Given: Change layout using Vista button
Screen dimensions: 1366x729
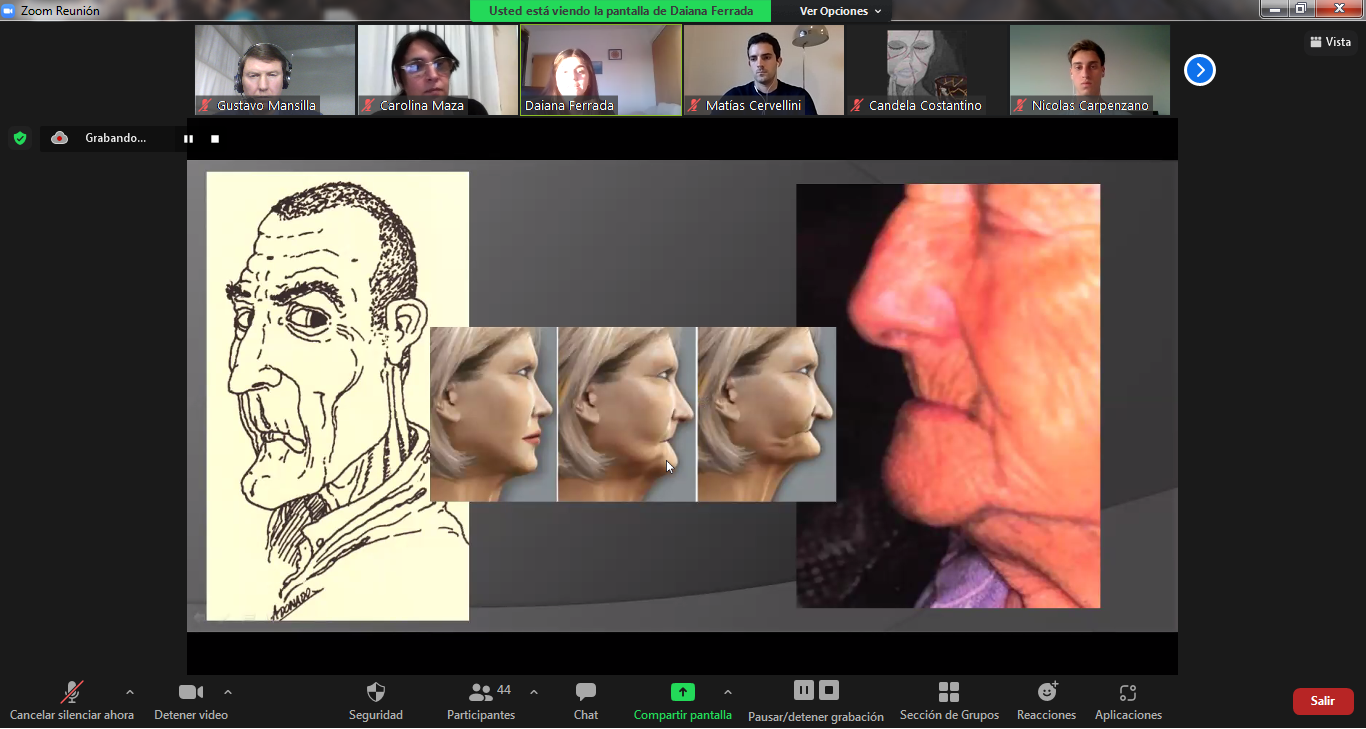Looking at the screenshot, I should [x=1330, y=42].
